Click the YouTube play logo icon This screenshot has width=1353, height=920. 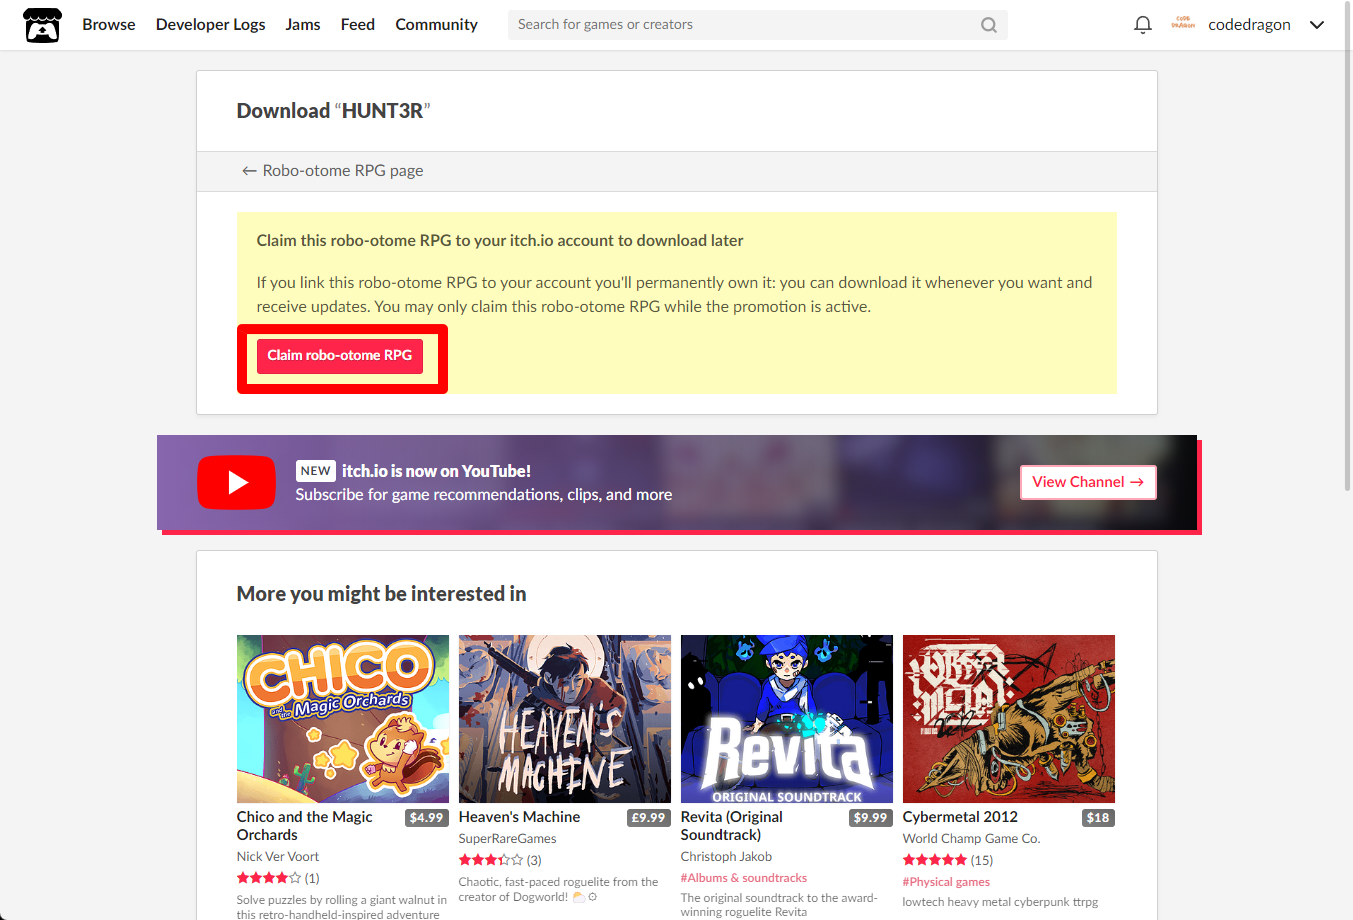coord(237,483)
